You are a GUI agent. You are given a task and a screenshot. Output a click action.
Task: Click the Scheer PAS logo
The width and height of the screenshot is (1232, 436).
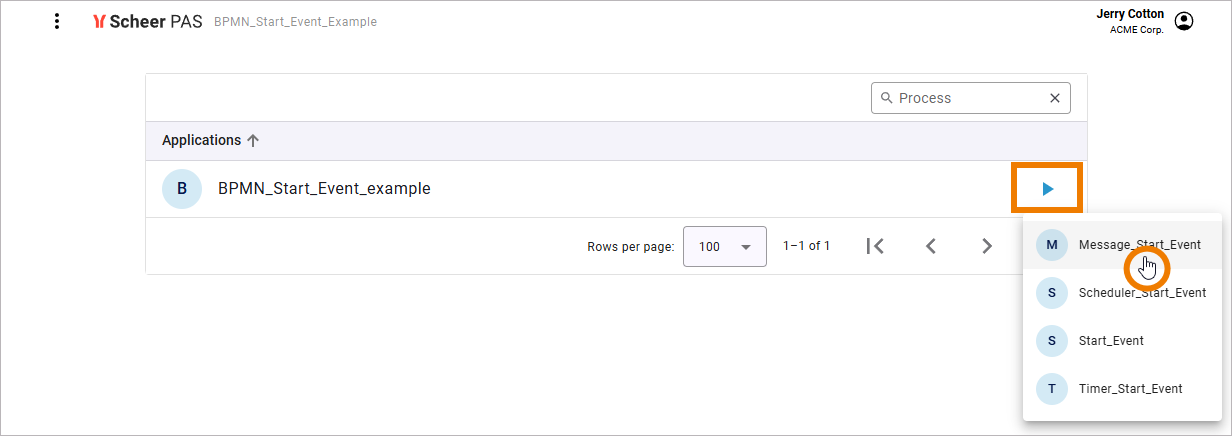coord(147,21)
